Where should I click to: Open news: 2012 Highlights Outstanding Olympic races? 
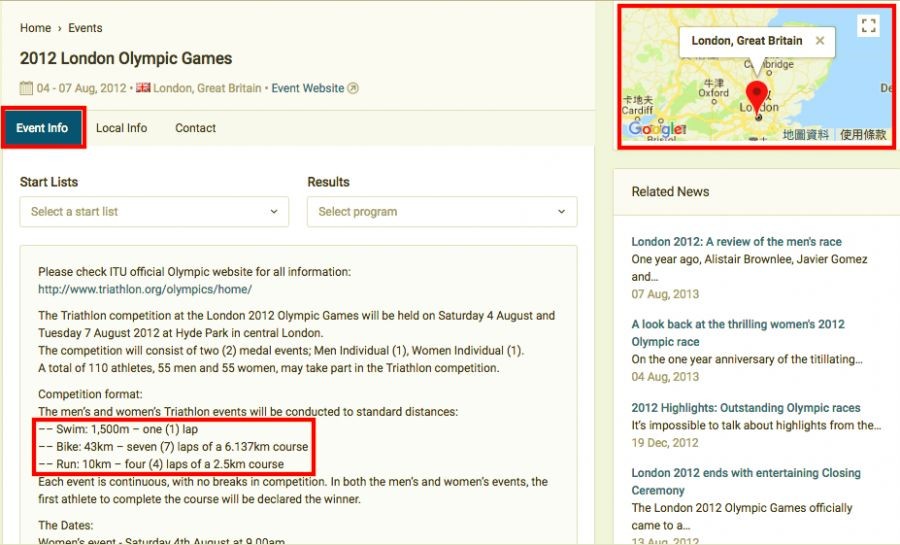pyautogui.click(x=746, y=408)
